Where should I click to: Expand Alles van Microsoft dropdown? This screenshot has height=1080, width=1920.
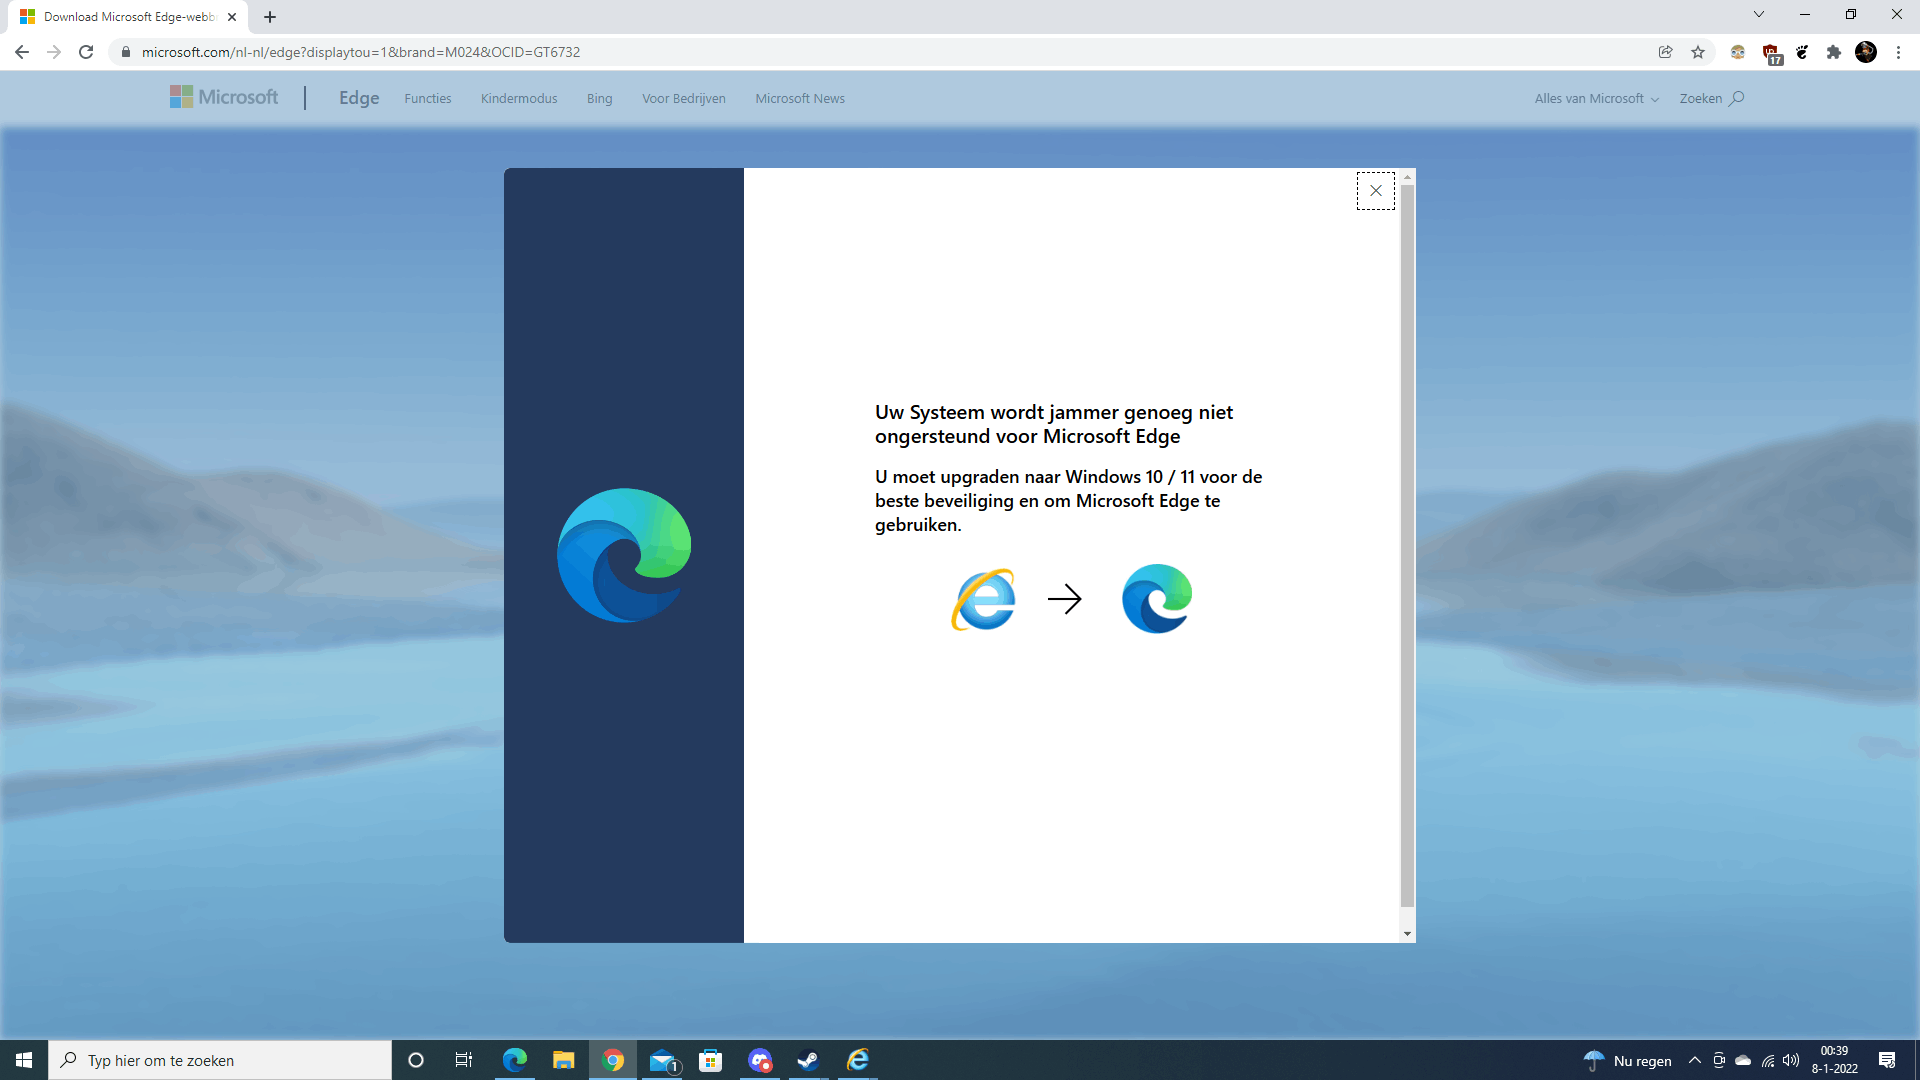coord(1596,98)
